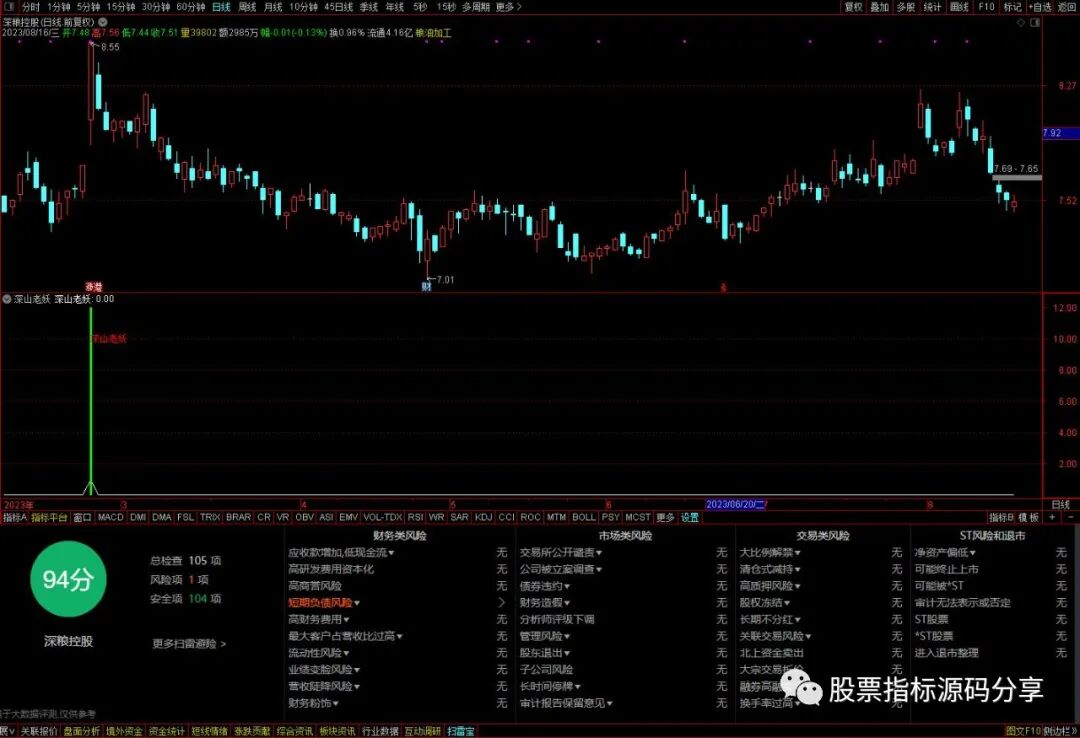Viewport: 1080px width, 738px height.
Task: Select the BOLL indicator tab
Action: click(583, 517)
